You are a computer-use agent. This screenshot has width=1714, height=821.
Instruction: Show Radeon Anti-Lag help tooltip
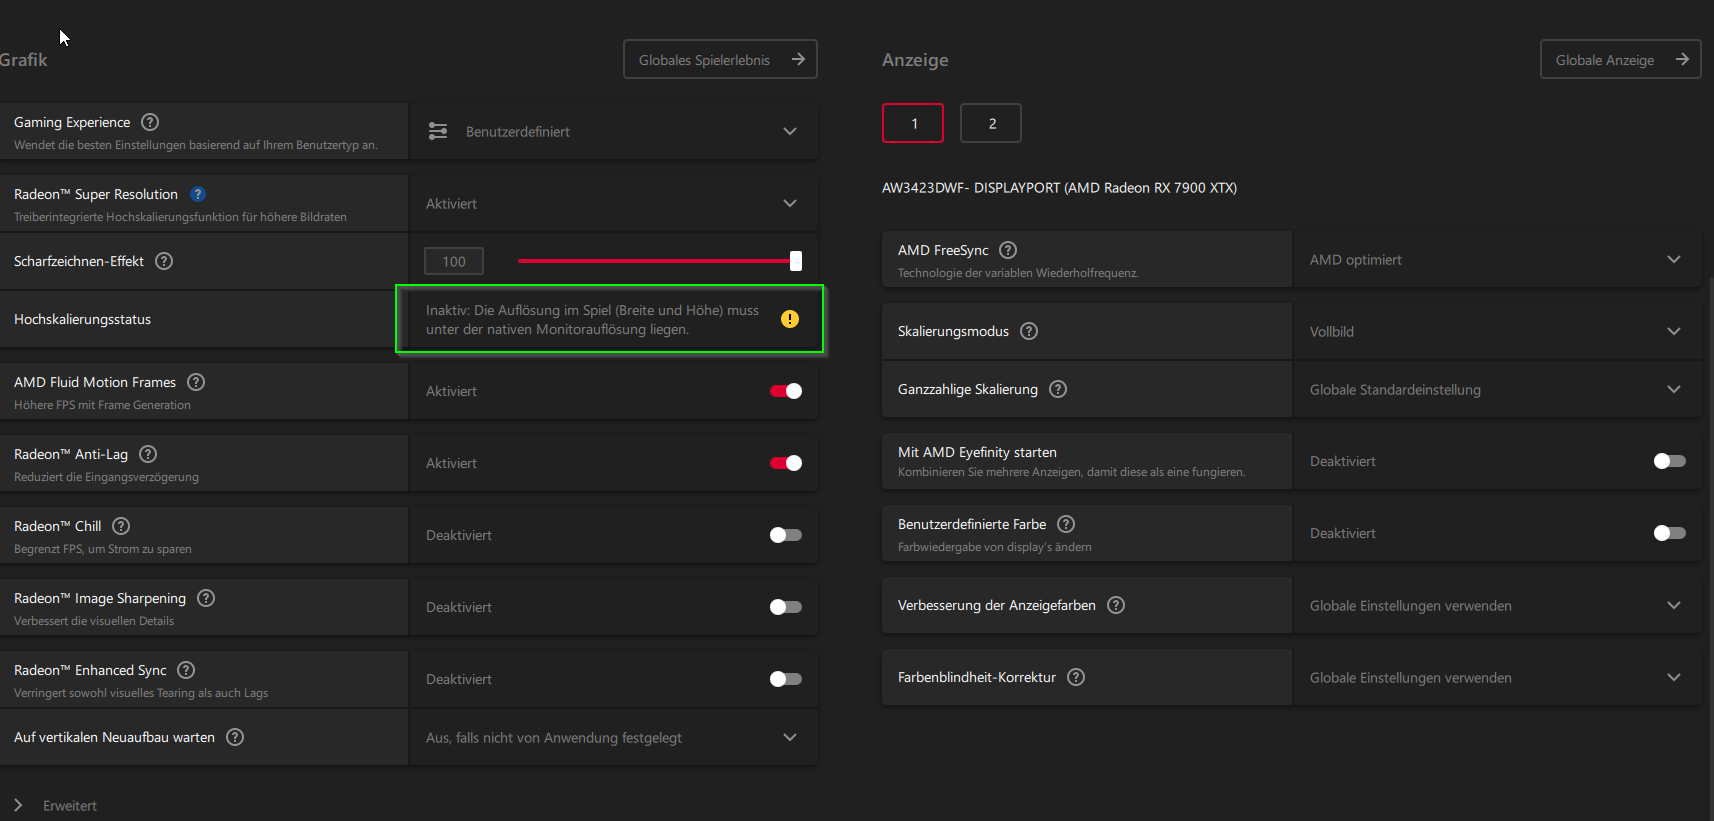click(148, 454)
